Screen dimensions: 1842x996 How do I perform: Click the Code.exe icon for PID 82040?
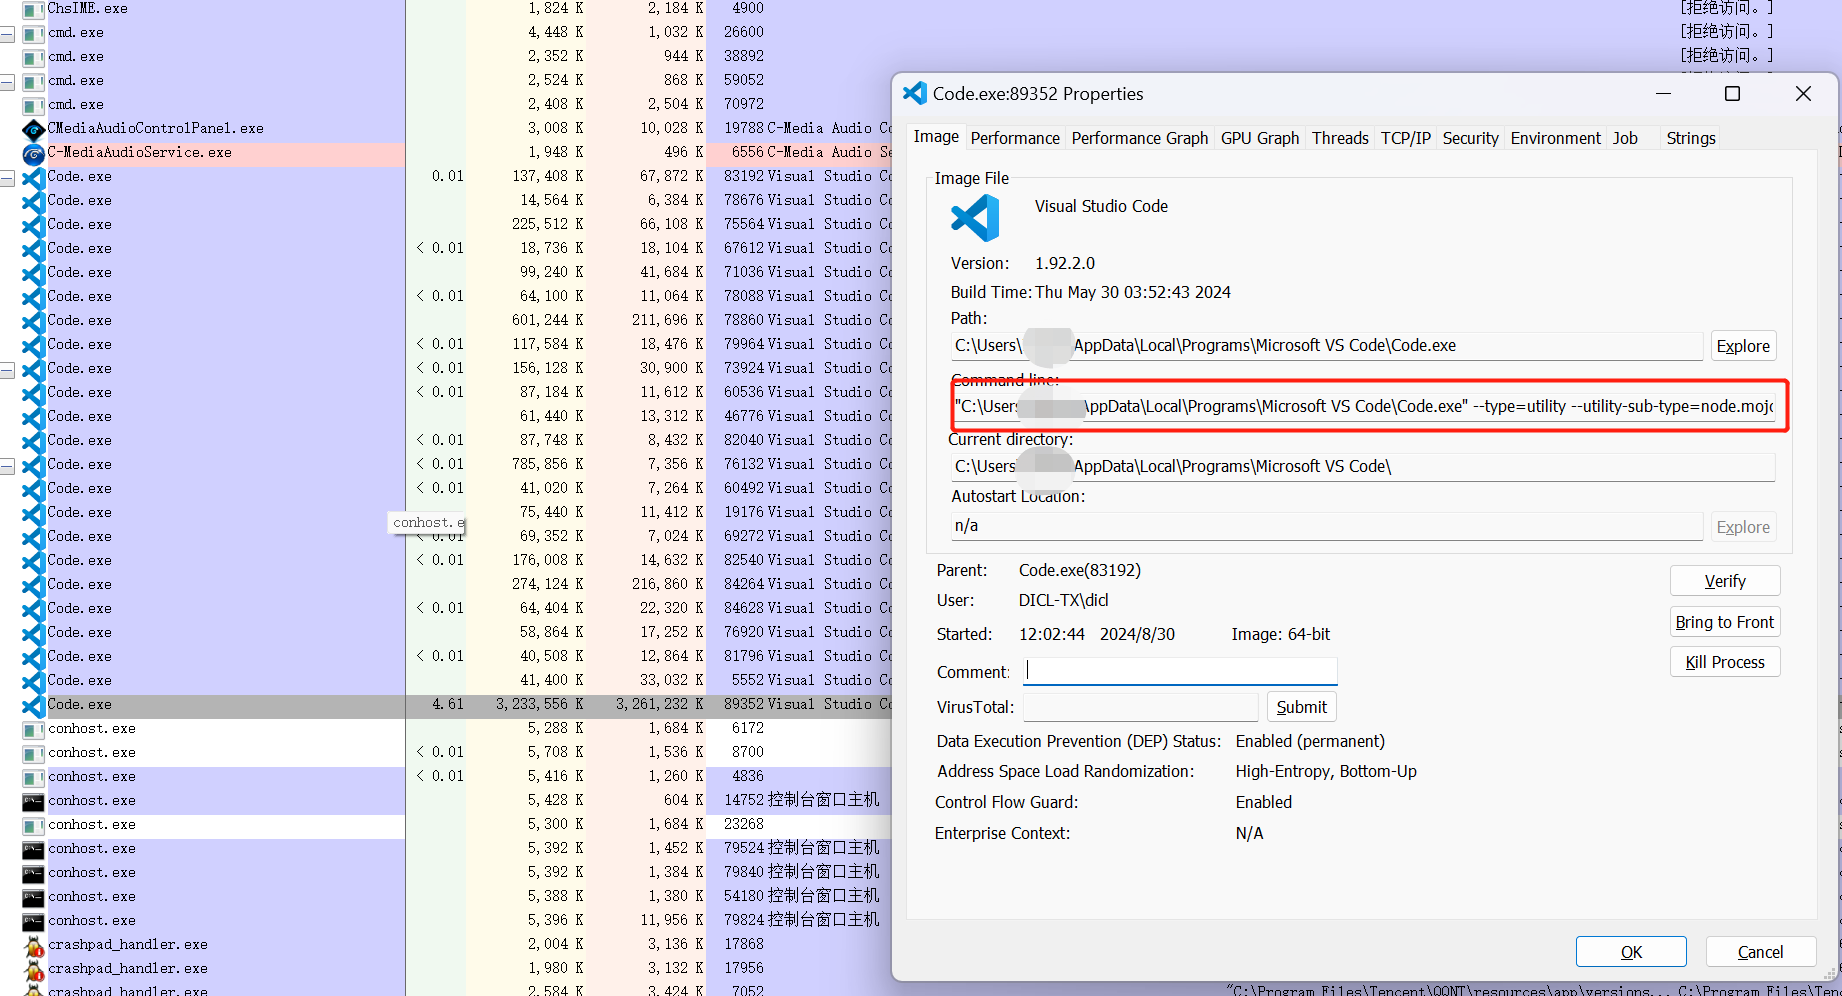coord(33,441)
